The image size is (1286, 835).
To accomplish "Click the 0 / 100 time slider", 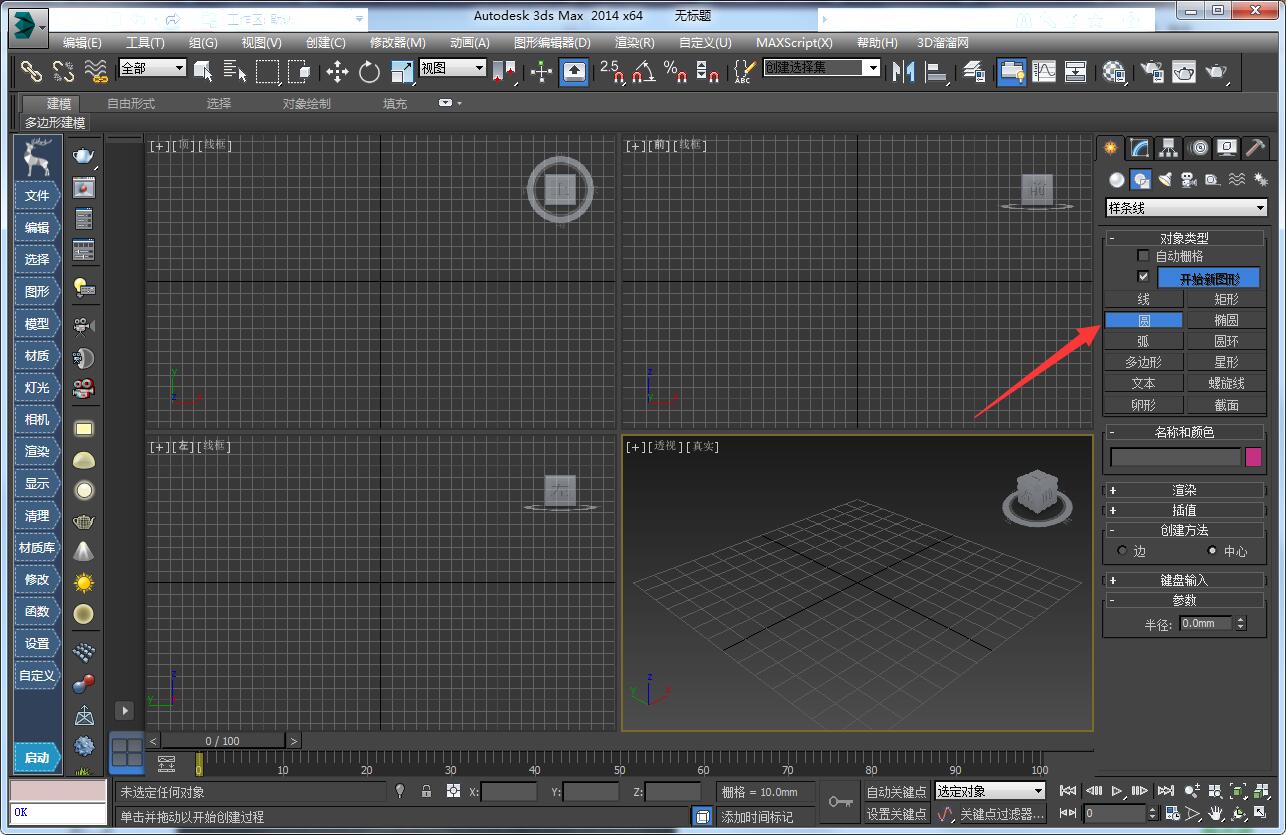I will point(223,741).
